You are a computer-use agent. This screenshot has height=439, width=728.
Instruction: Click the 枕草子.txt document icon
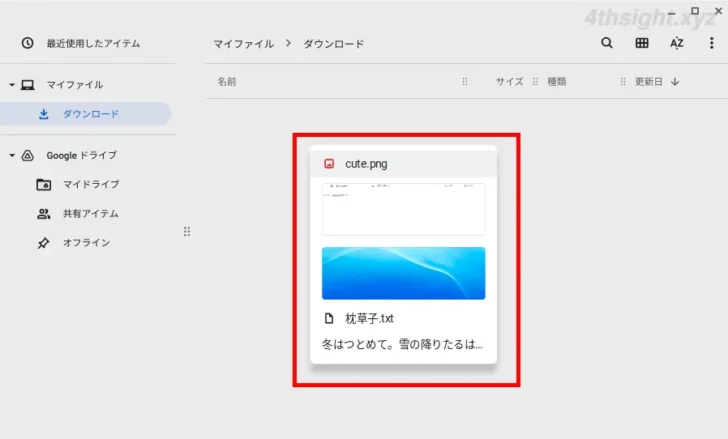[x=329, y=318]
